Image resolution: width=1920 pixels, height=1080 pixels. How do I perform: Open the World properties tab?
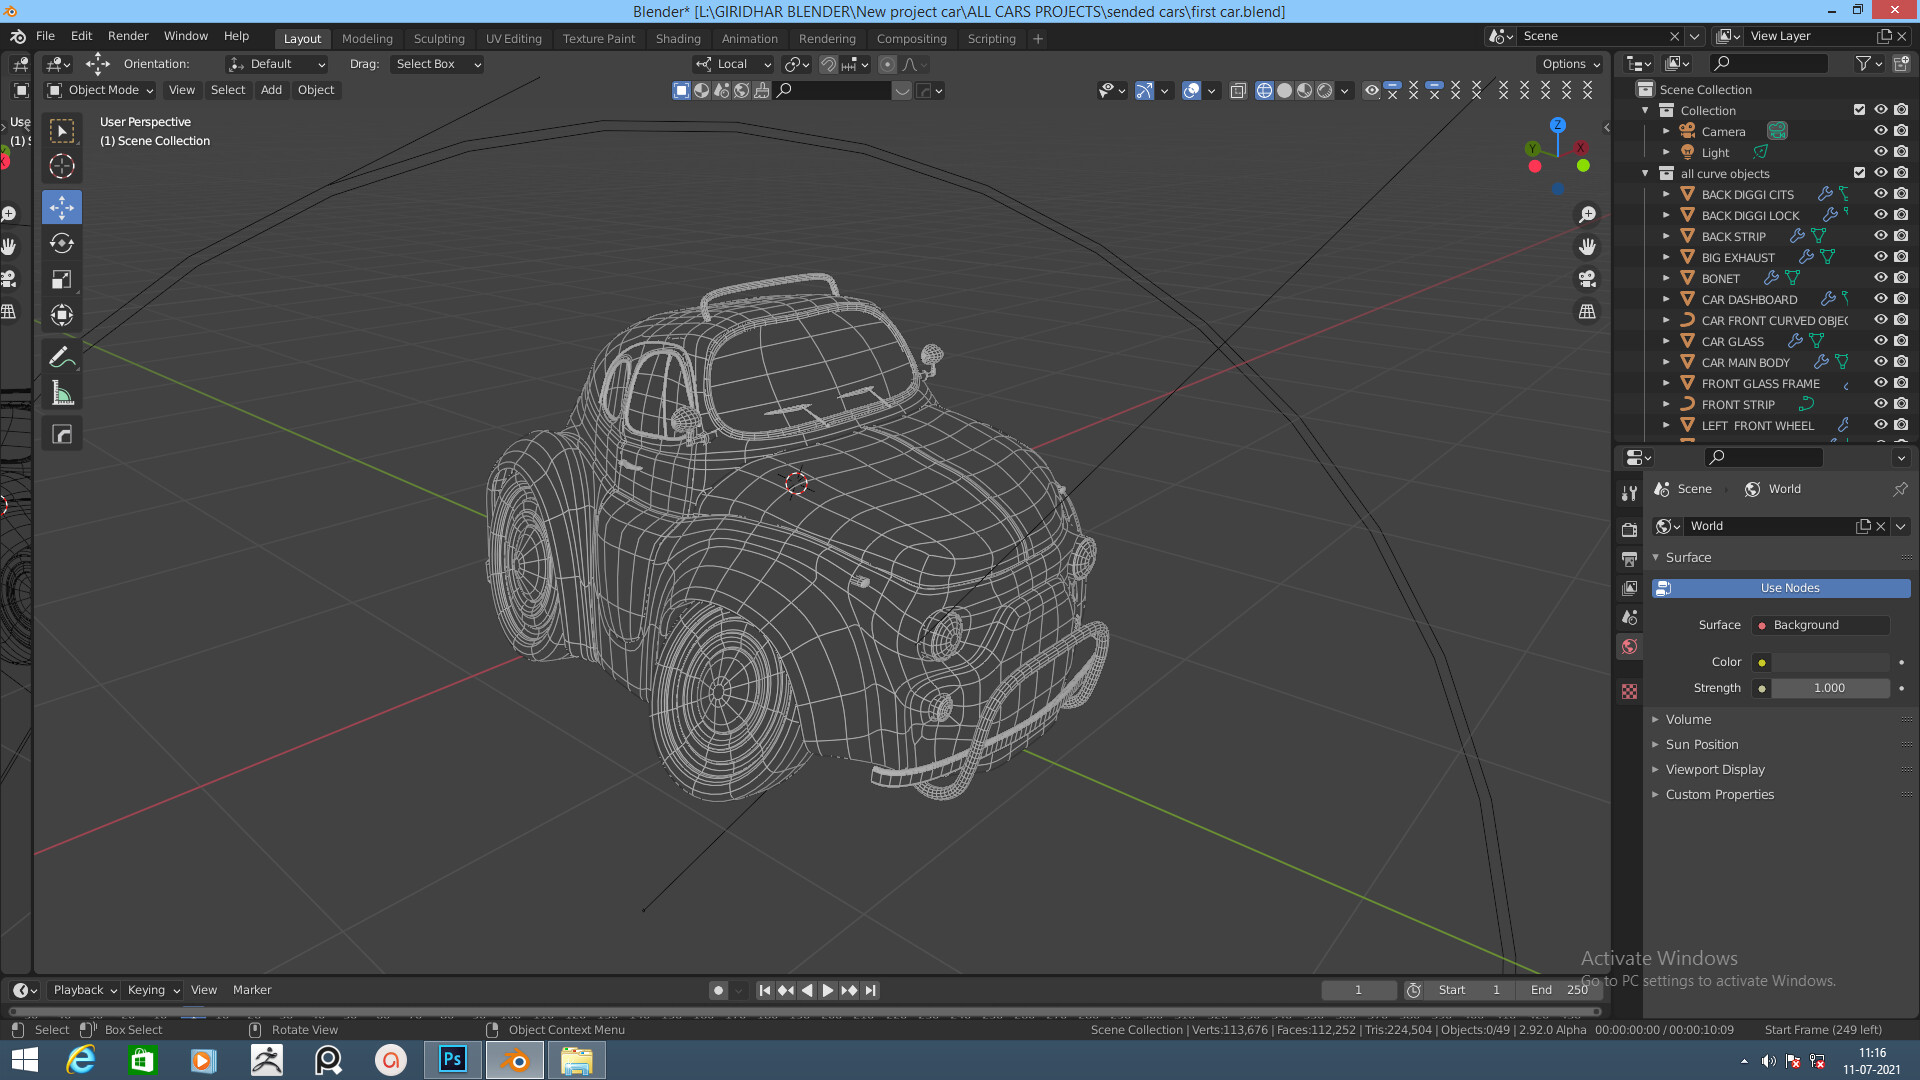tap(1629, 647)
